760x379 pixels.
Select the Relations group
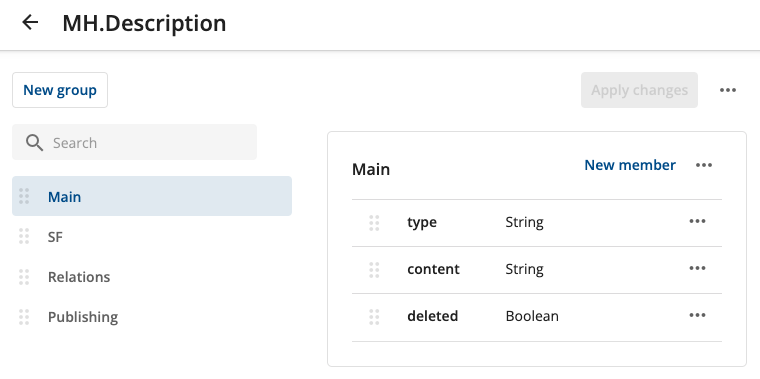coord(152,277)
